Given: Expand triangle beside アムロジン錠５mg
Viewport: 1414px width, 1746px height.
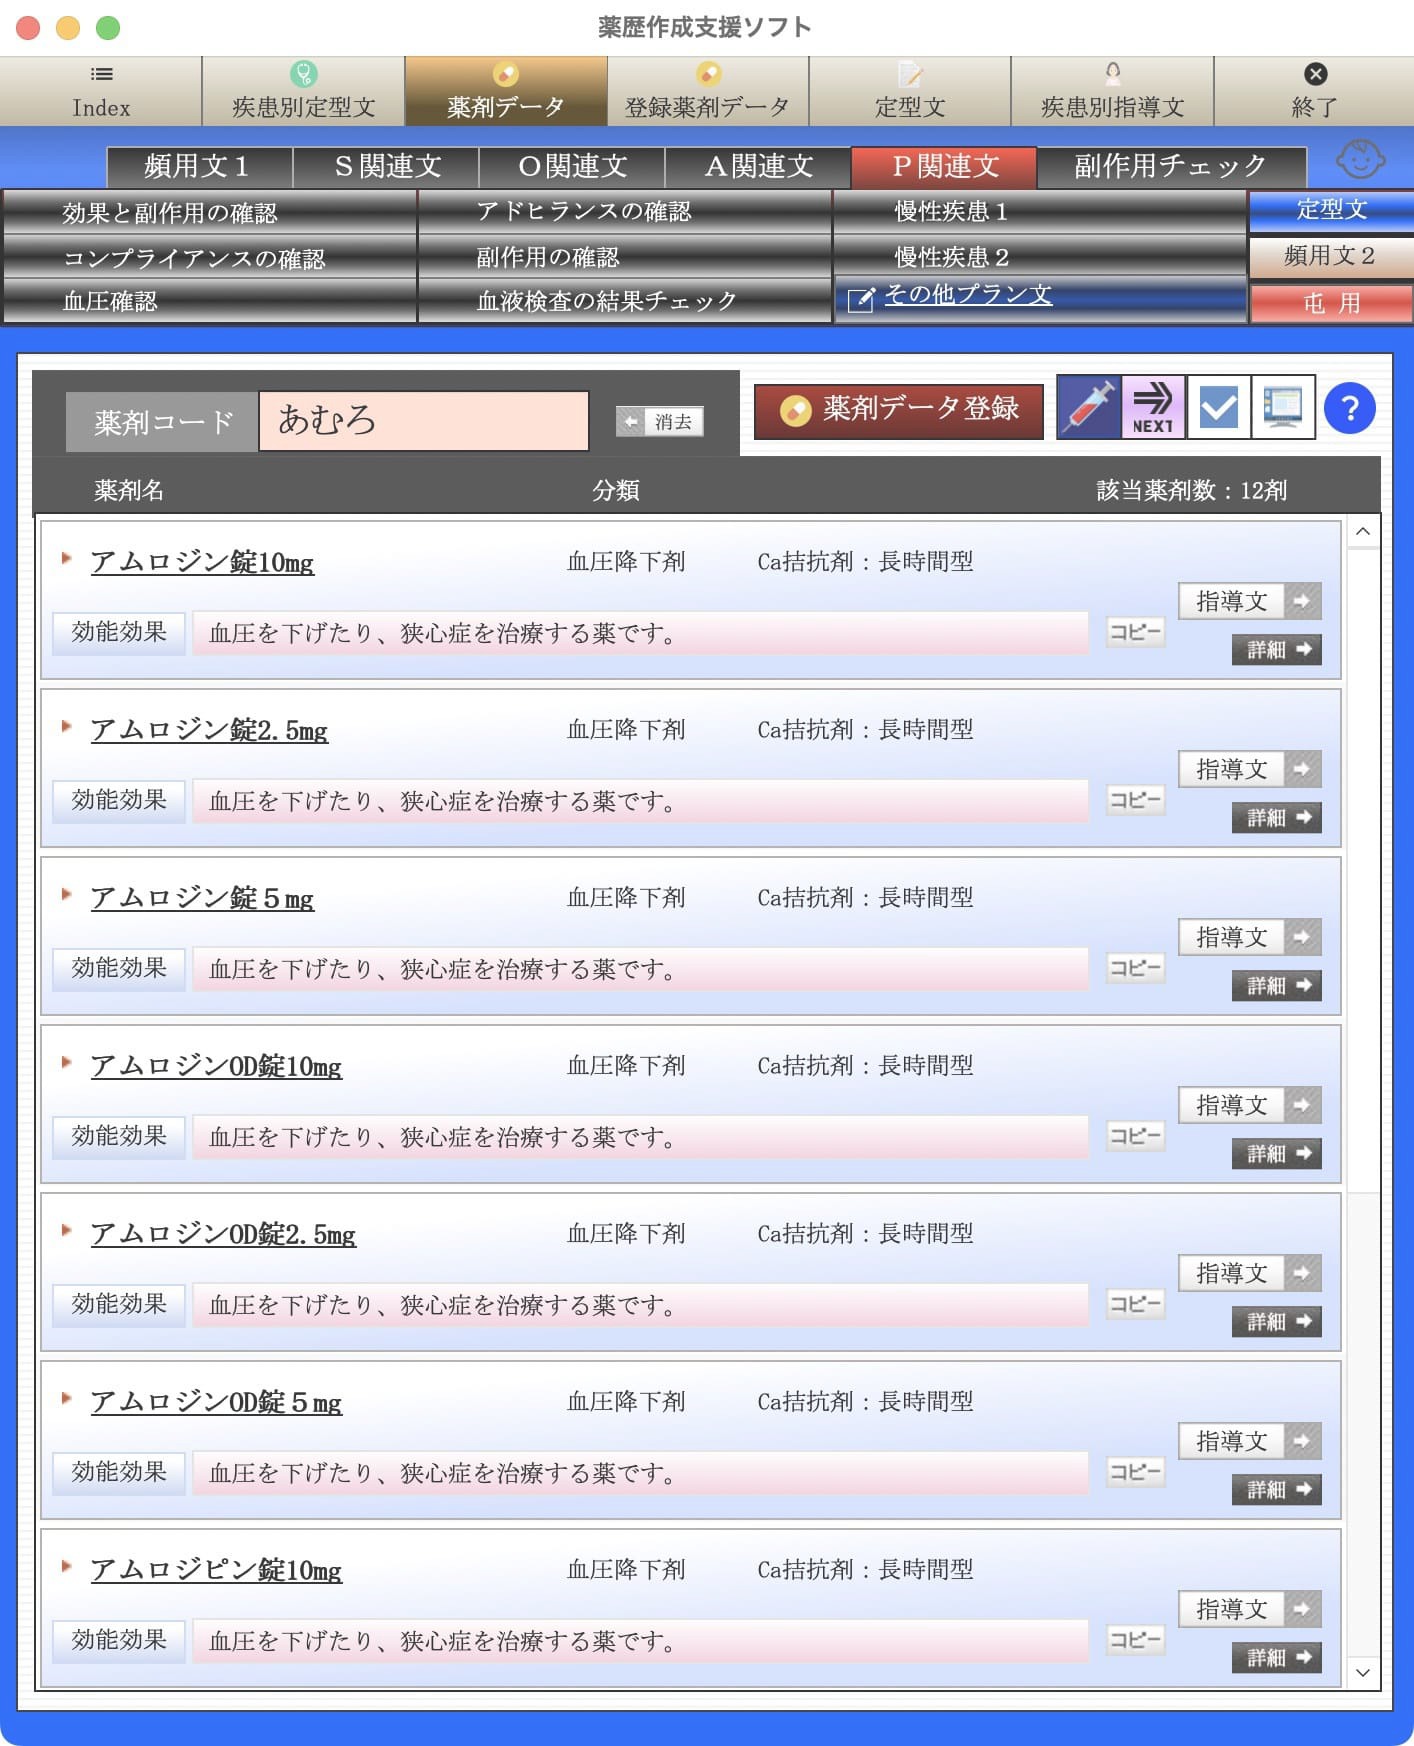Looking at the screenshot, I should (x=66, y=895).
